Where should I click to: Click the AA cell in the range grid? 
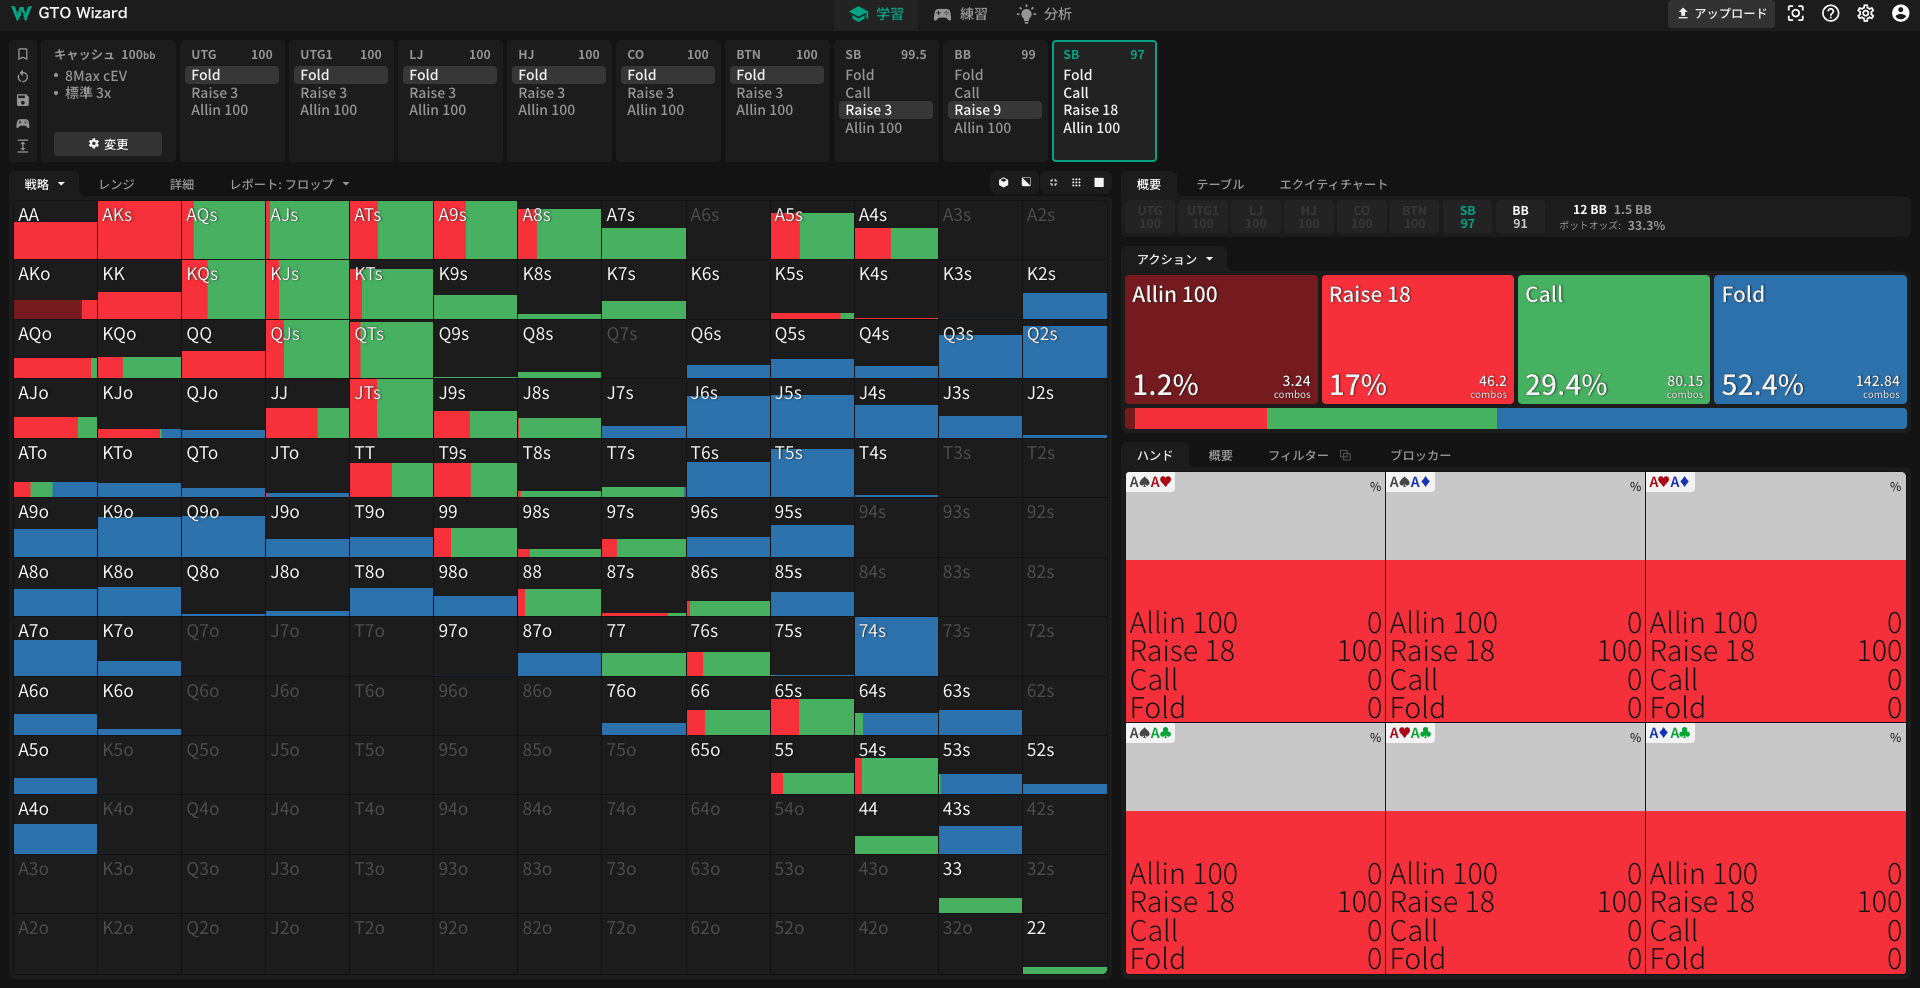click(x=55, y=230)
